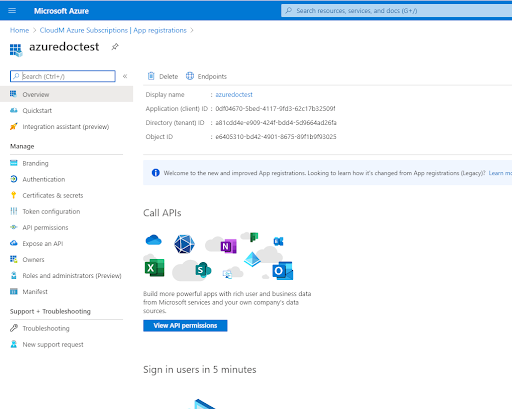Open Branding settings
The height and width of the screenshot is (409, 512).
pos(35,163)
